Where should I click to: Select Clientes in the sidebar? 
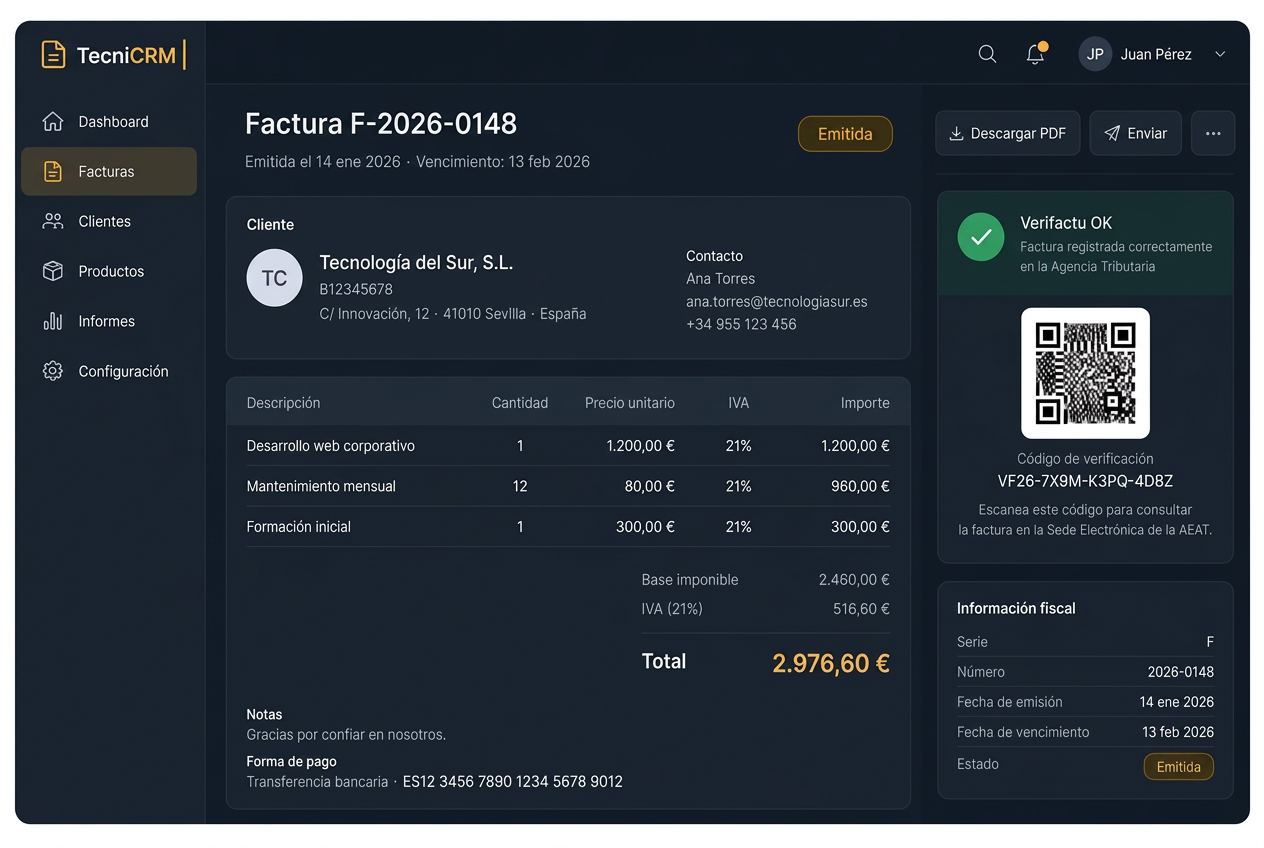point(109,222)
